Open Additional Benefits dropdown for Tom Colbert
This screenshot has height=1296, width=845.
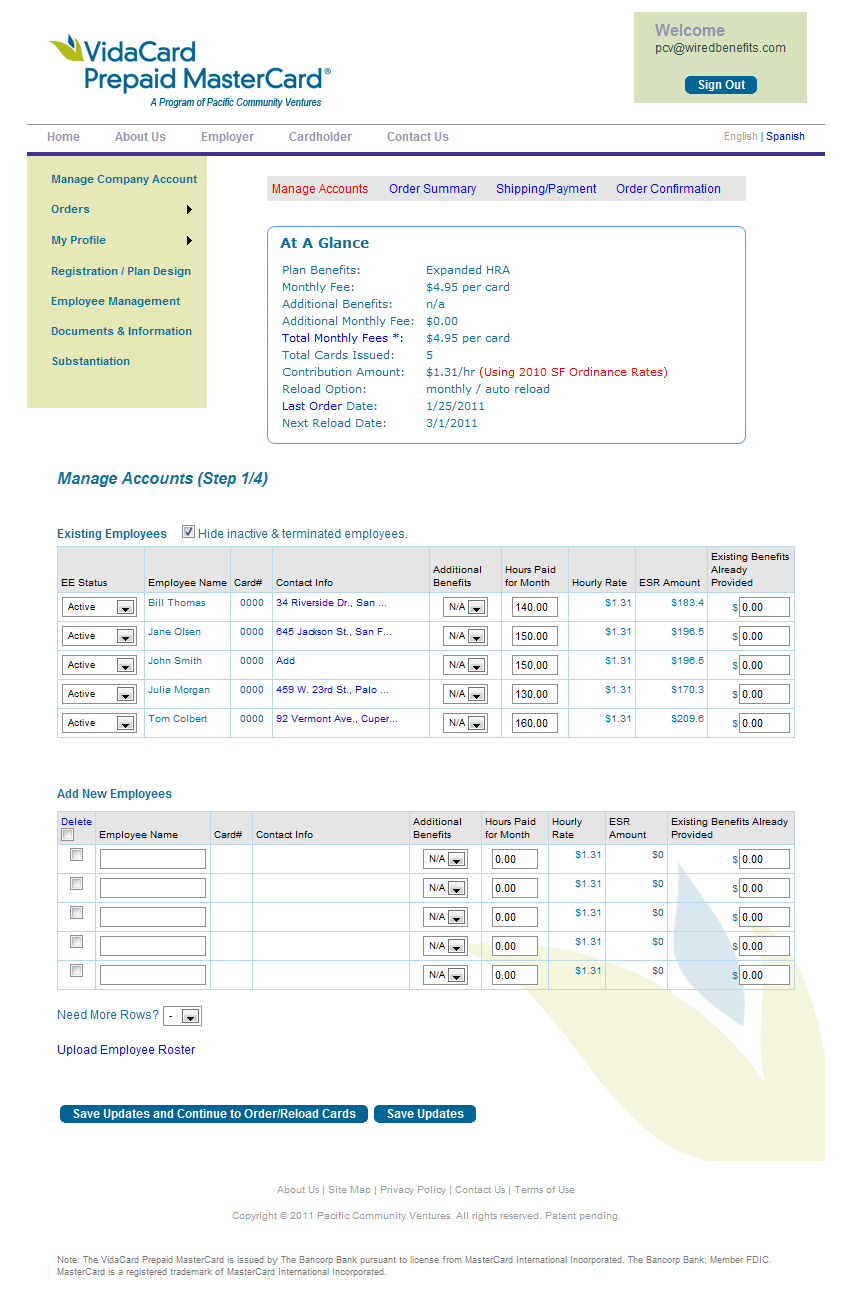[465, 723]
